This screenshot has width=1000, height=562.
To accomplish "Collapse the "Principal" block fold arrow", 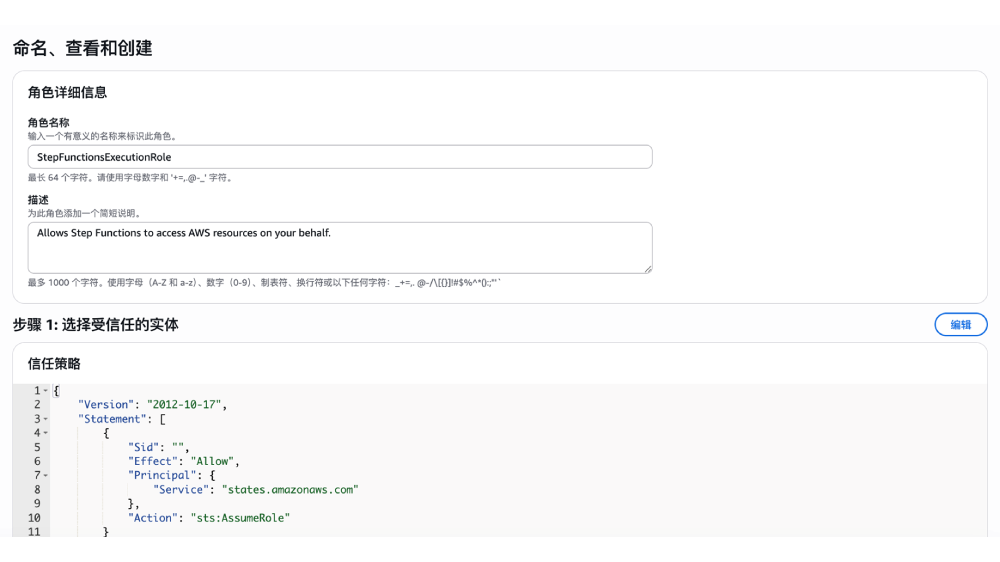I will [x=46, y=476].
